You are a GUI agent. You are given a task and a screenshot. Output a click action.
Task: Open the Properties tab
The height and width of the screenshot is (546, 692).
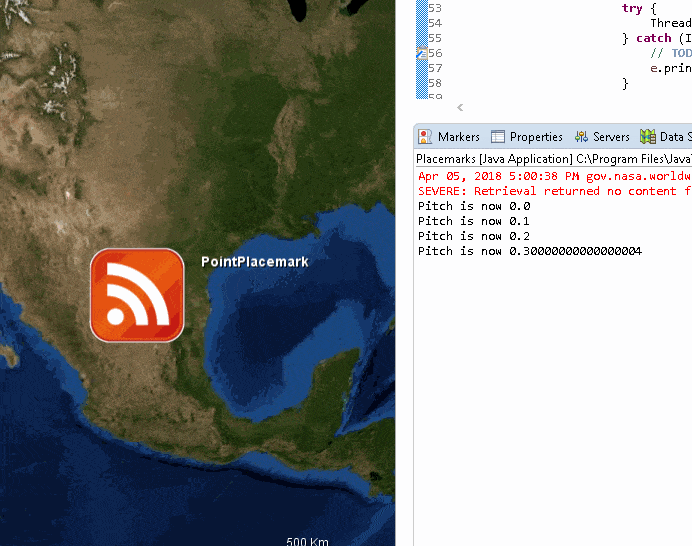pyautogui.click(x=527, y=137)
